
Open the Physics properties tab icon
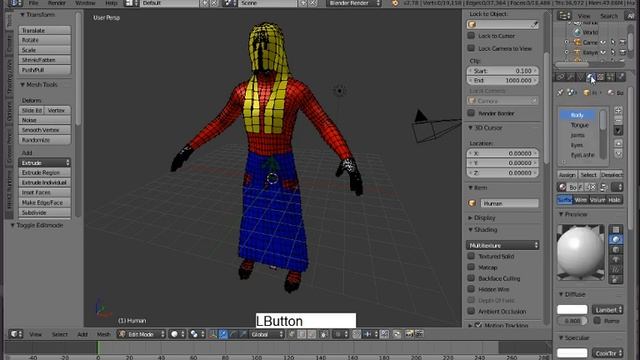[x=621, y=76]
